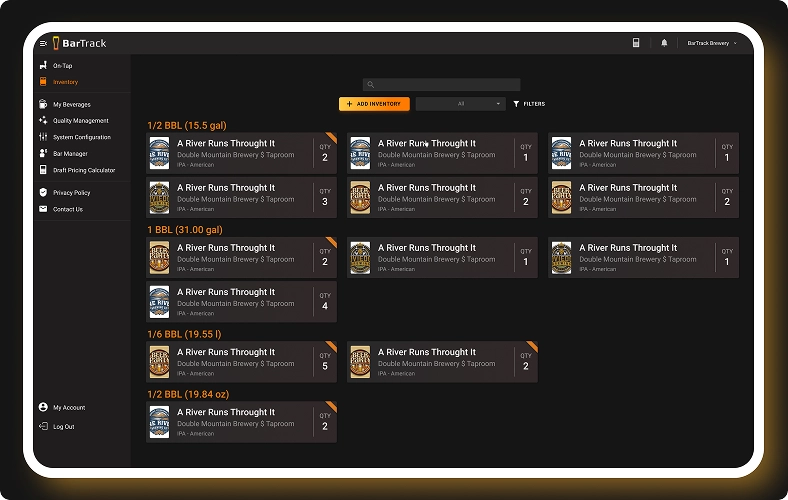Go to On-Tap via its tap icon
Viewport: 788px width, 500px height.
(43, 65)
